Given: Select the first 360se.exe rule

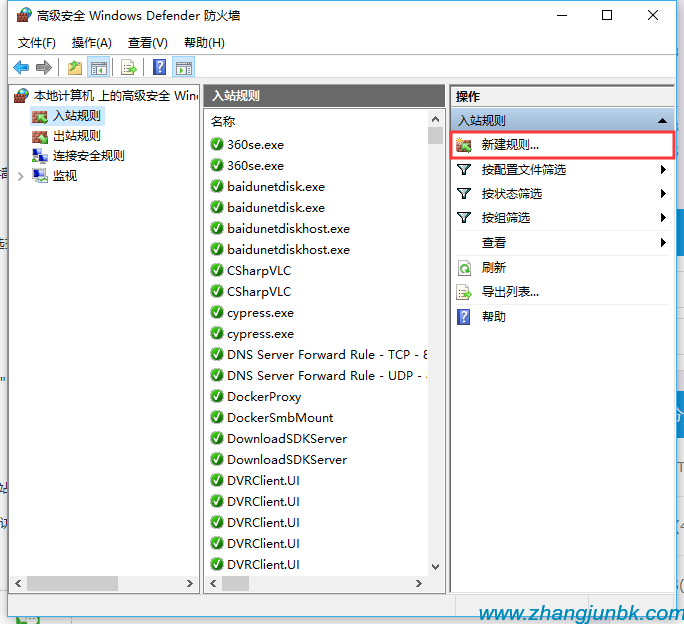Looking at the screenshot, I should pyautogui.click(x=255, y=144).
